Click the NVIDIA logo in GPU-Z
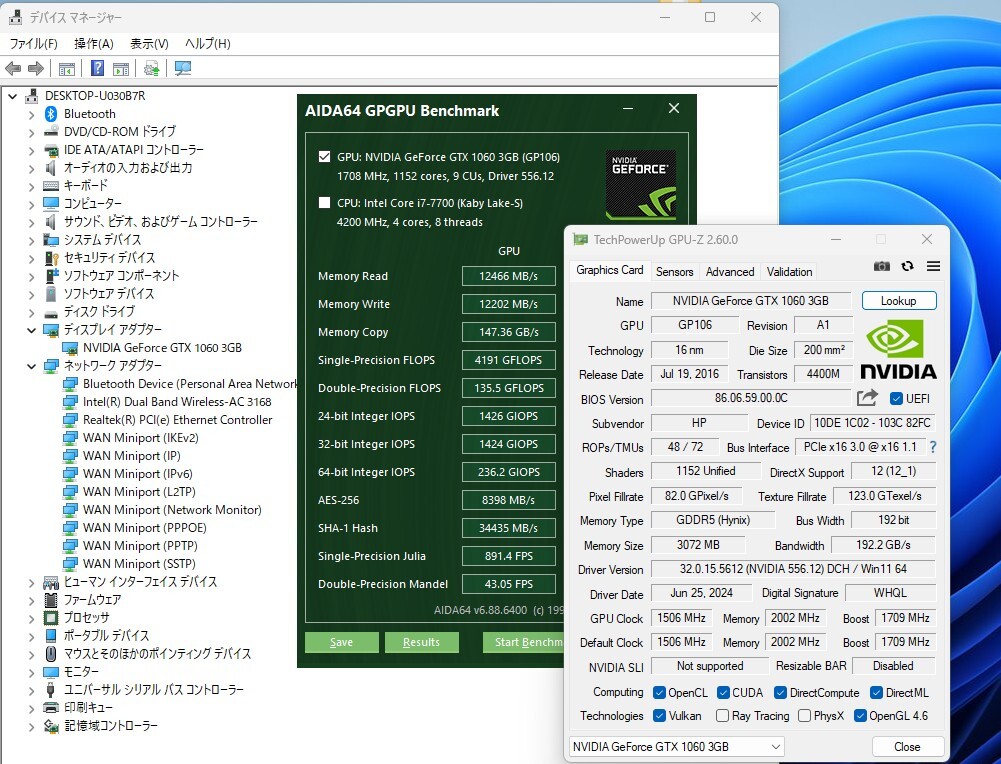The image size is (1001, 764). tap(898, 349)
